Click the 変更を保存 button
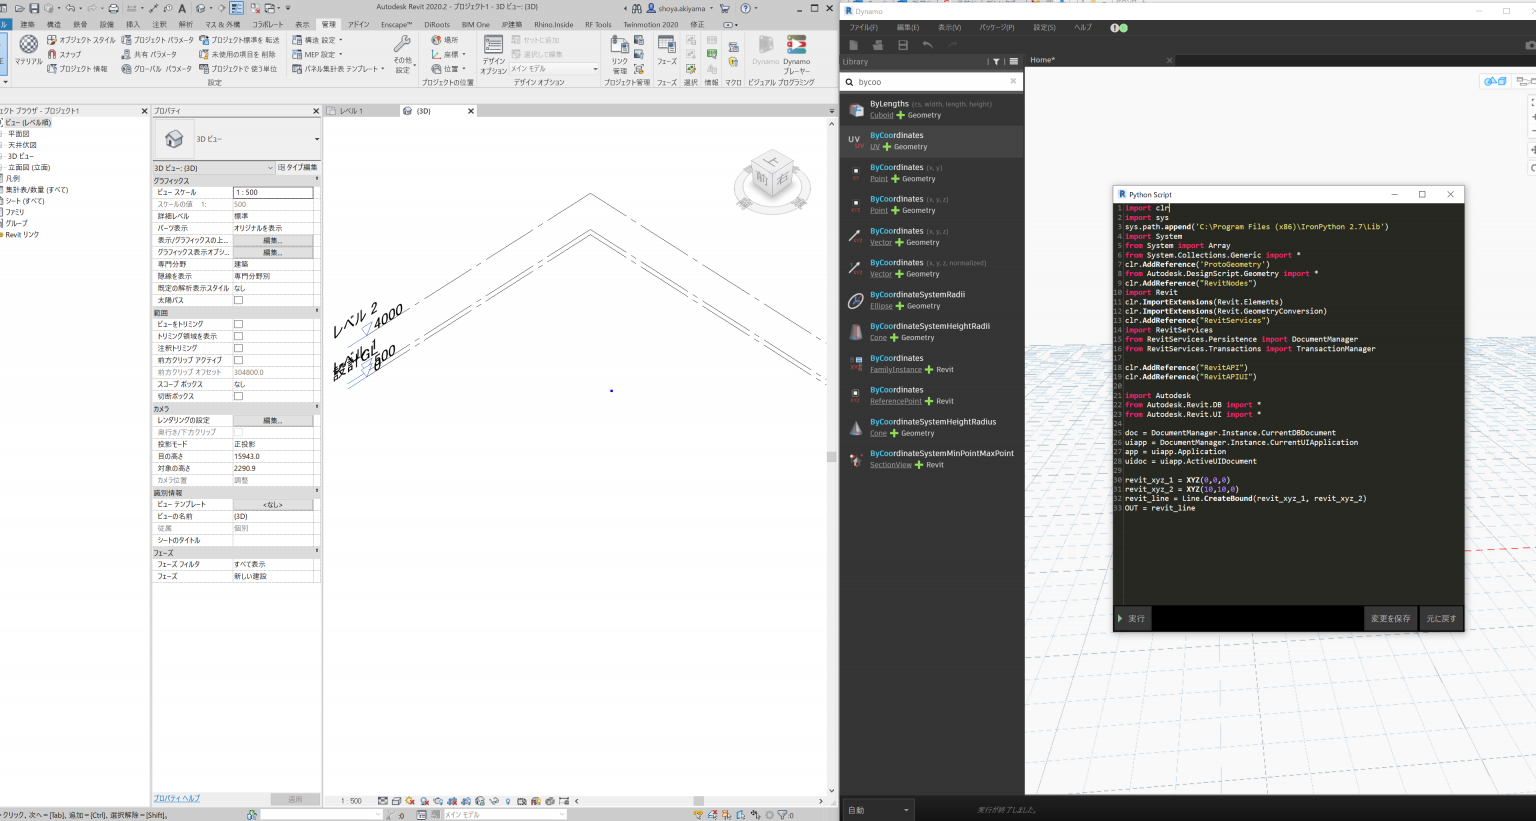The height and width of the screenshot is (821, 1536). point(1390,619)
